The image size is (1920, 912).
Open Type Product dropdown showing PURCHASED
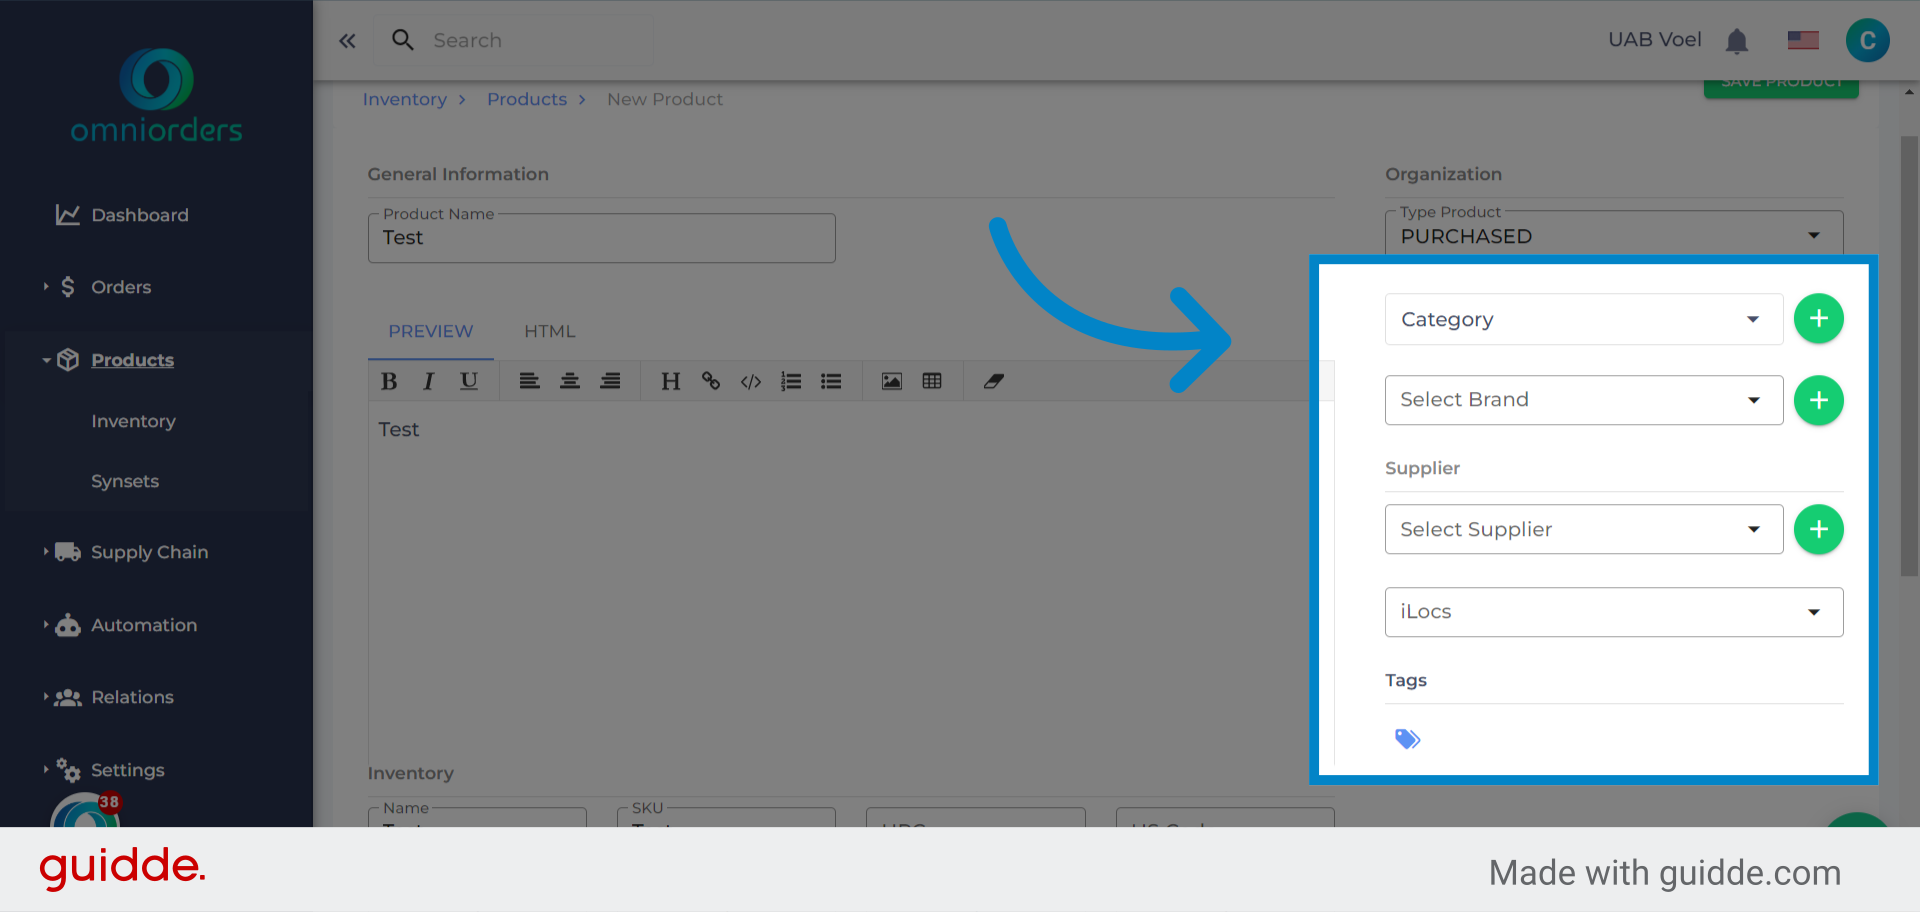[x=1614, y=234]
